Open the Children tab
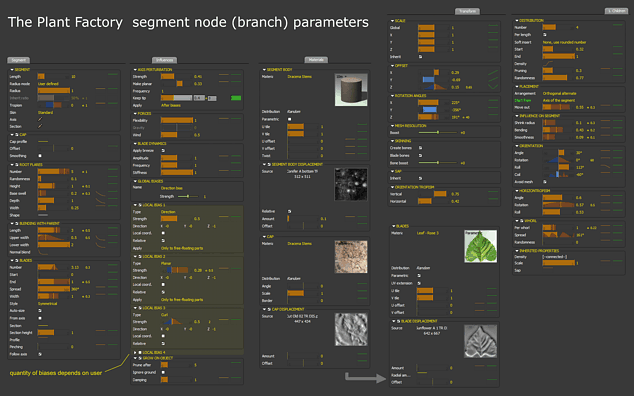The image size is (634, 396). pyautogui.click(x=616, y=11)
